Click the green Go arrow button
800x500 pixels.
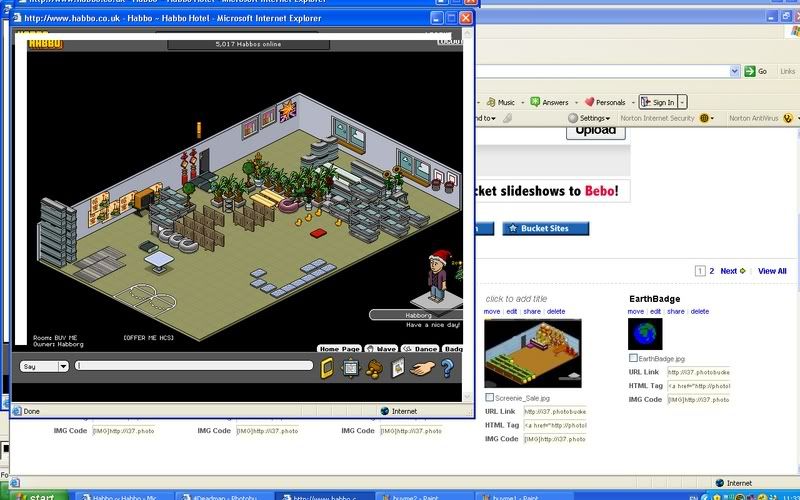(x=749, y=71)
